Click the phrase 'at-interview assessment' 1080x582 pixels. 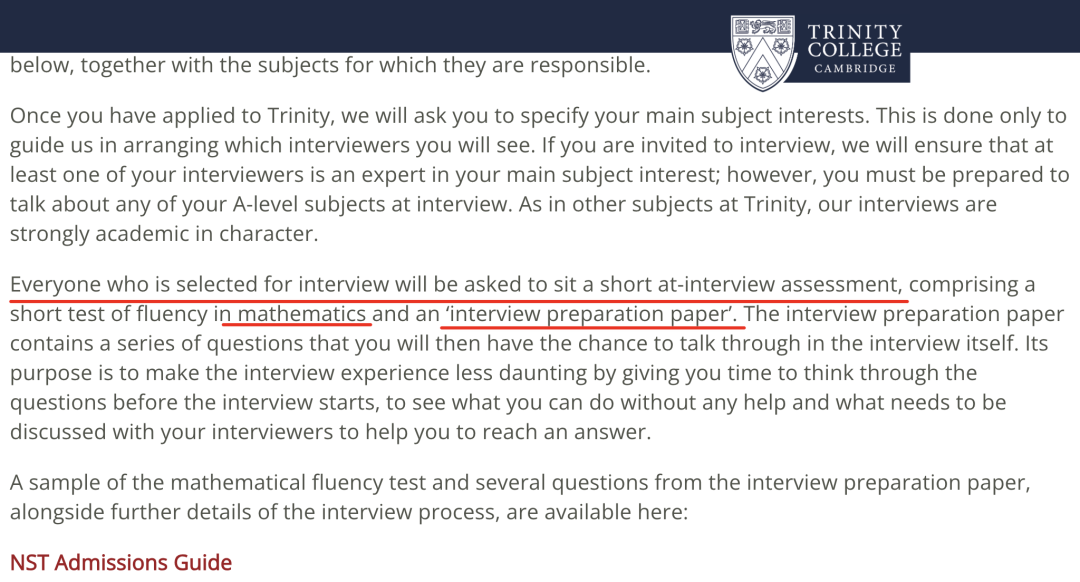point(778,284)
